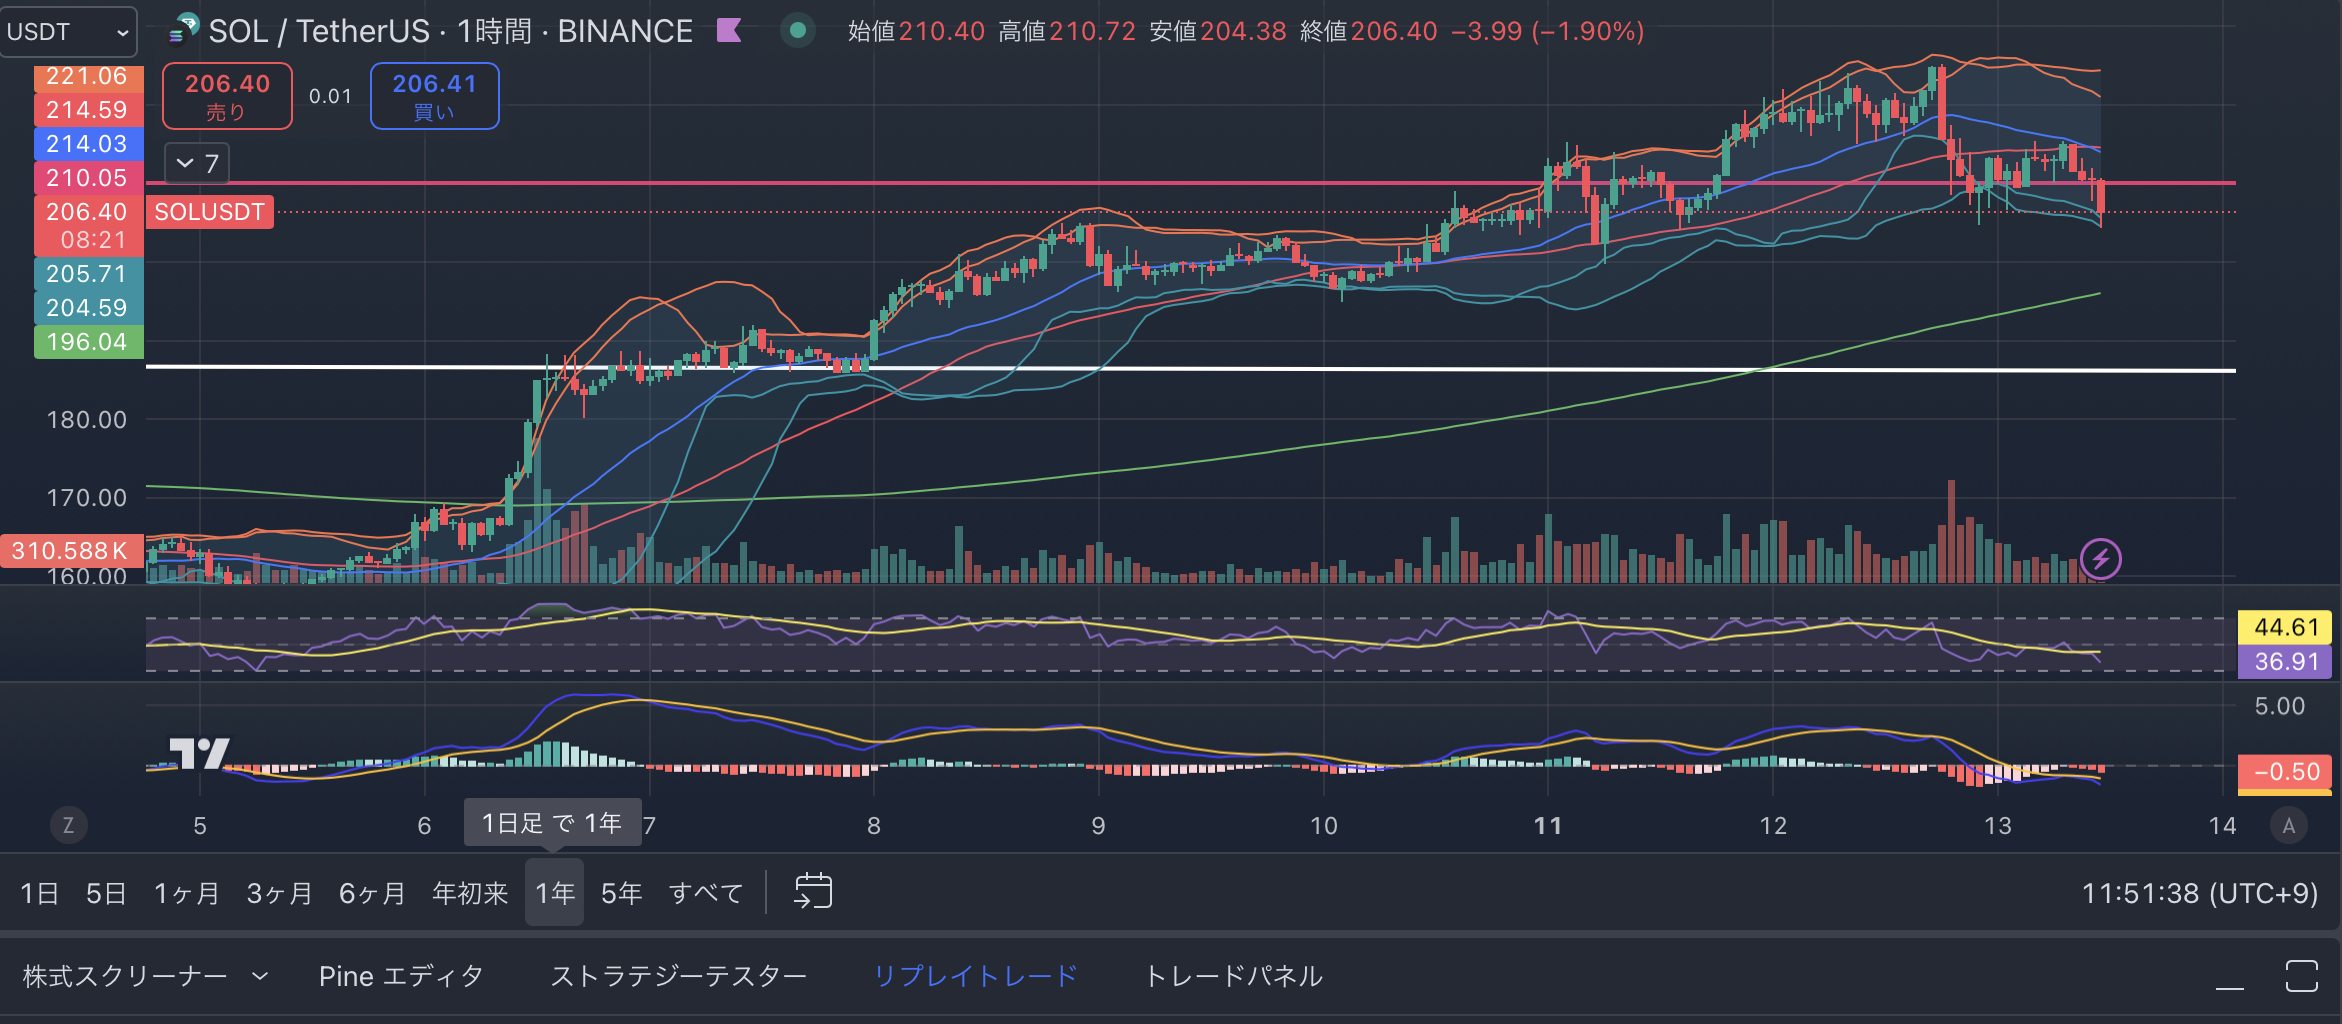Click the 204.59 price label
This screenshot has width=2342, height=1024.
pos(88,308)
